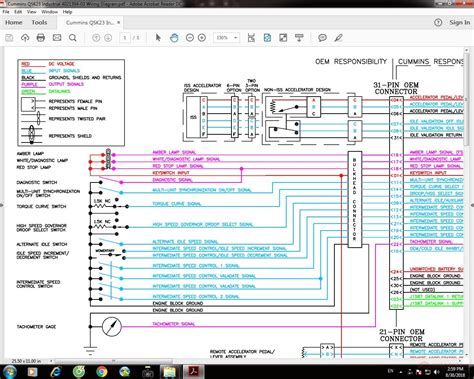Click the REPRESENTS TWISTED PAIR legend text
This screenshot has width=474, height=379.
[x=77, y=119]
